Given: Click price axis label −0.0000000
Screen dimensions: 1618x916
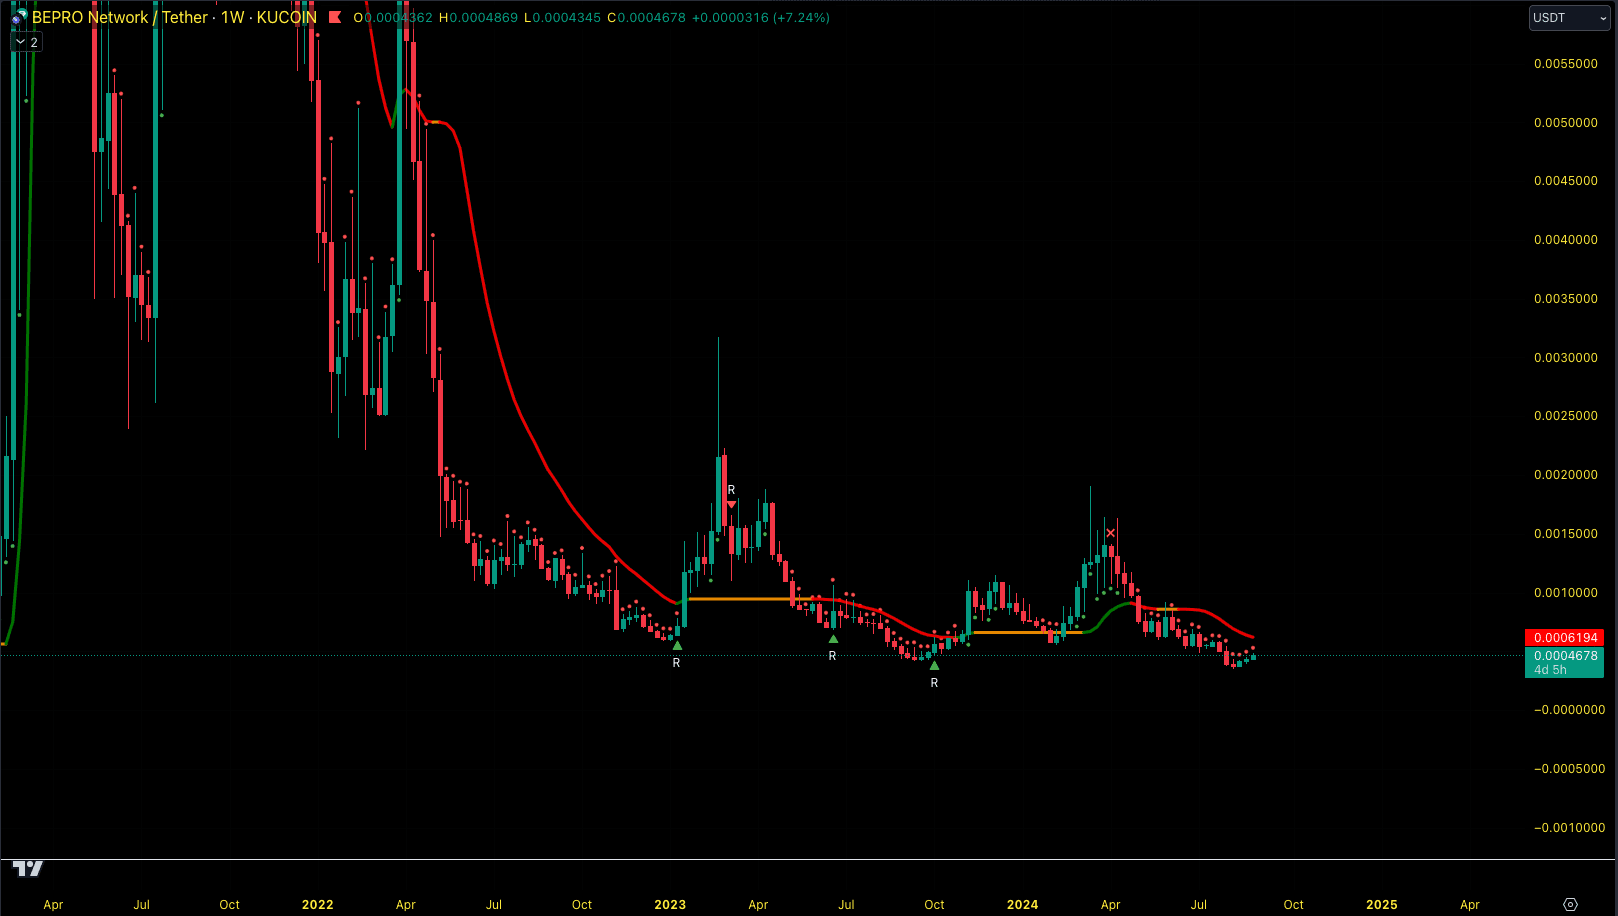Looking at the screenshot, I should pyautogui.click(x=1569, y=709).
